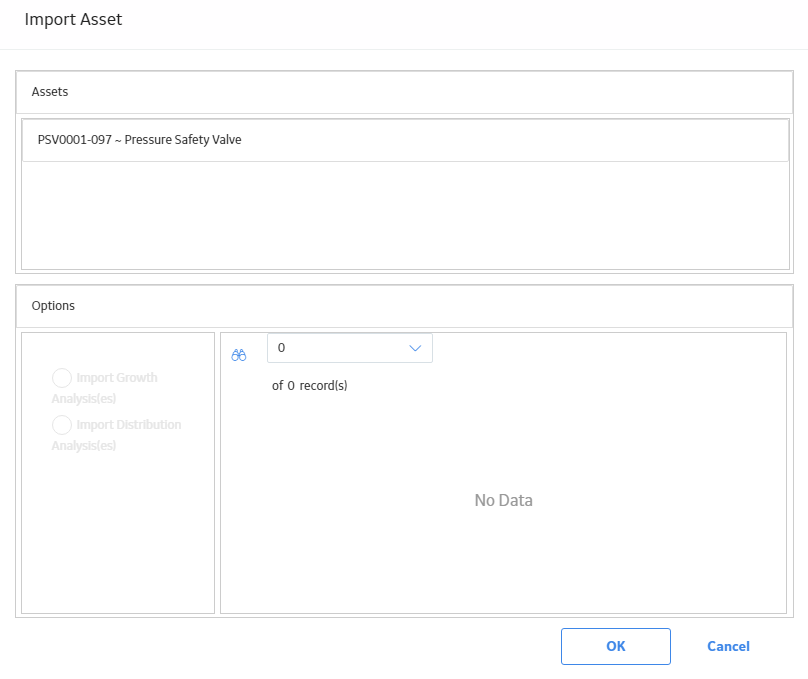Click the empty space below the asset list
The height and width of the screenshot is (679, 808).
point(406,215)
